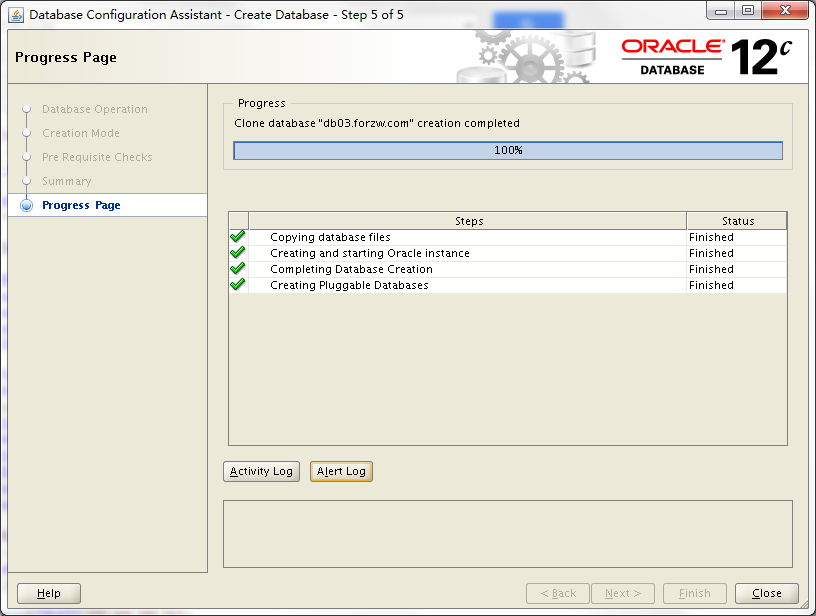Click checkmark for "Completing Database Creation"
The image size is (816, 616).
237,268
